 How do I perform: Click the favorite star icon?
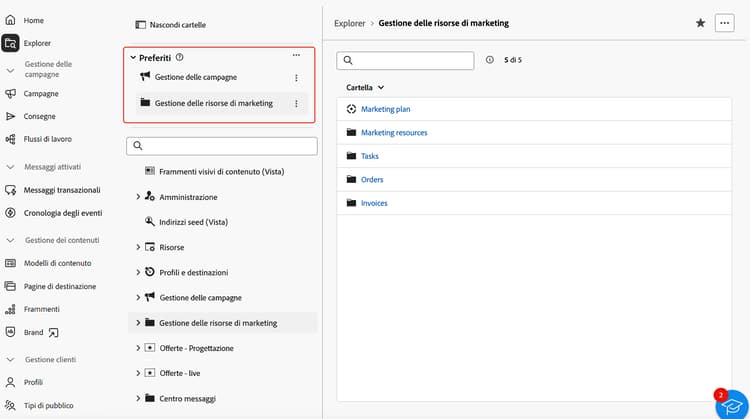pos(700,23)
